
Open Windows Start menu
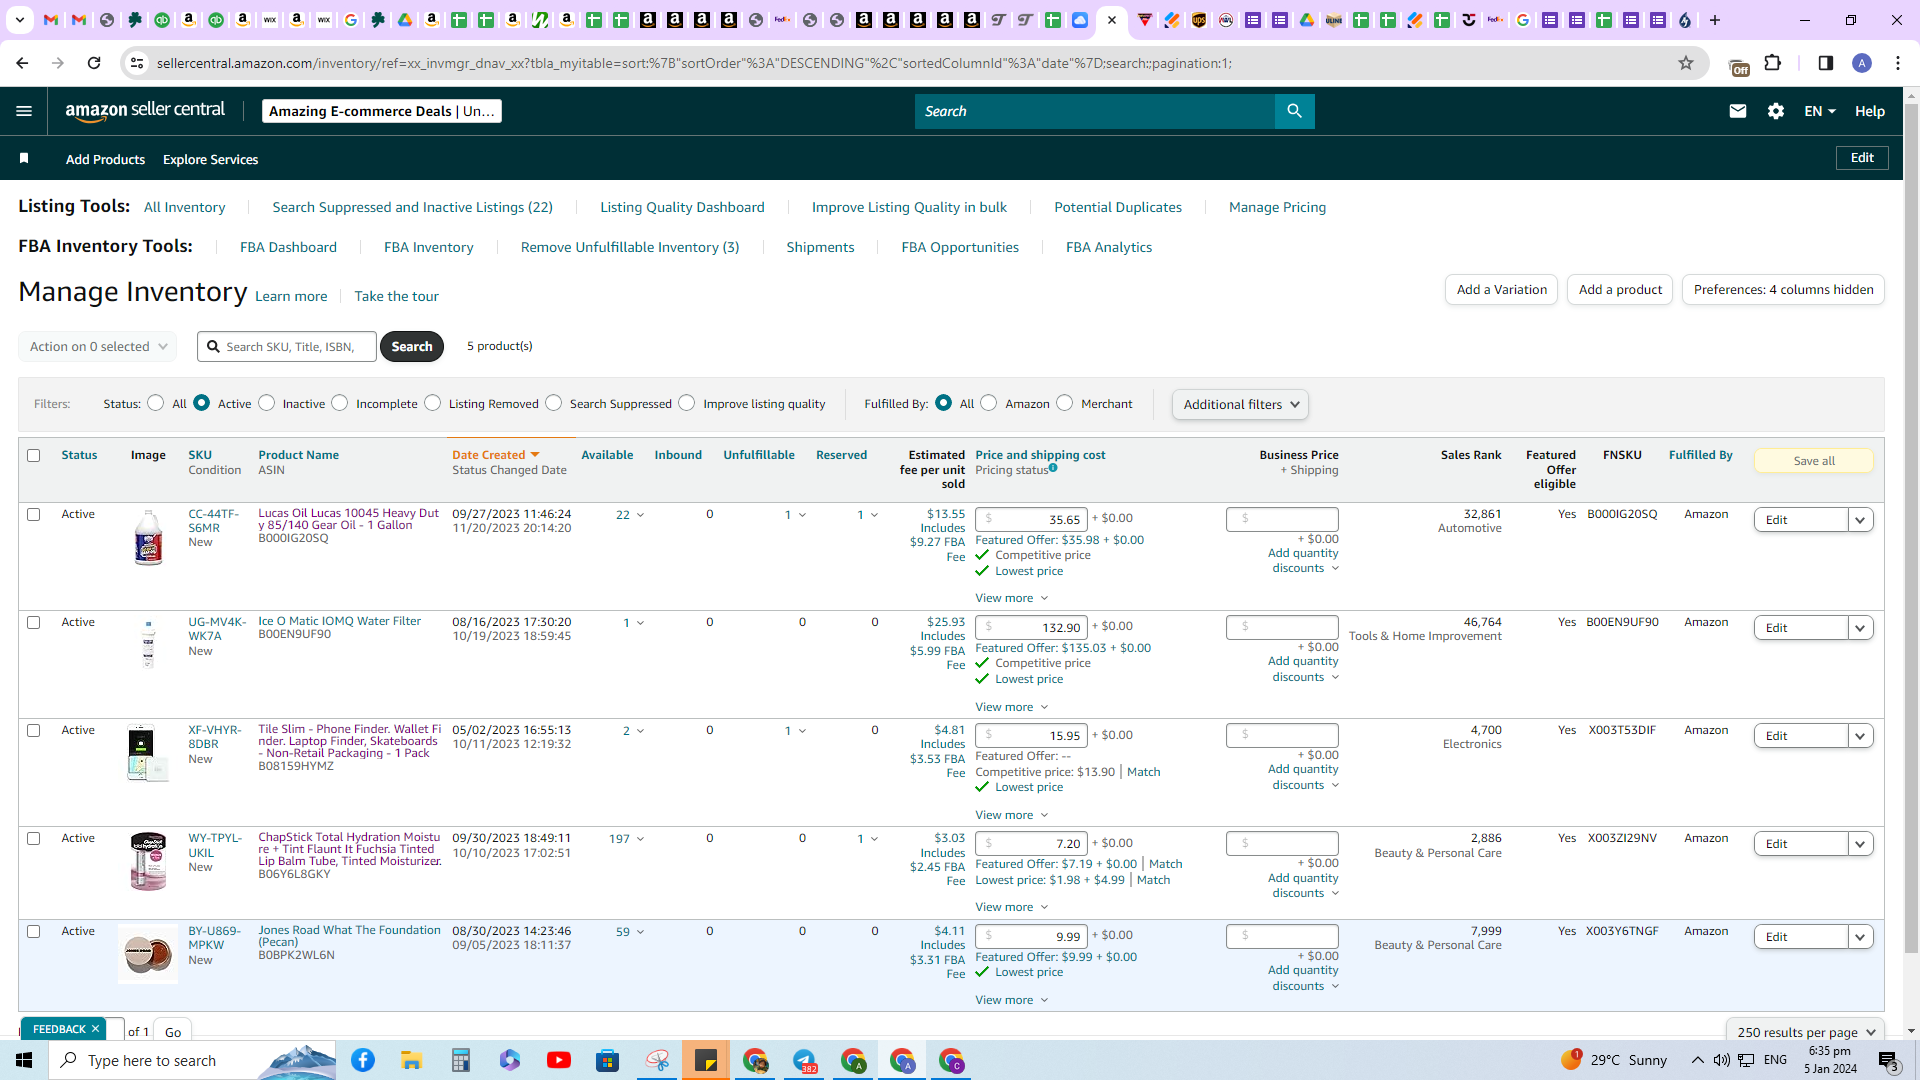point(24,1060)
